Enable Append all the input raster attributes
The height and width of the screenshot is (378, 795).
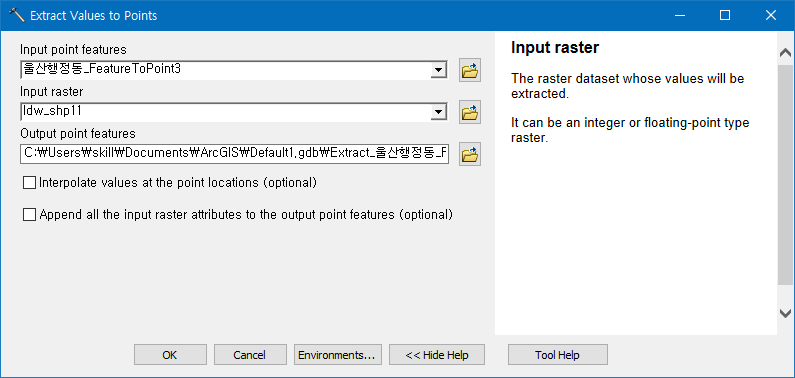29,215
